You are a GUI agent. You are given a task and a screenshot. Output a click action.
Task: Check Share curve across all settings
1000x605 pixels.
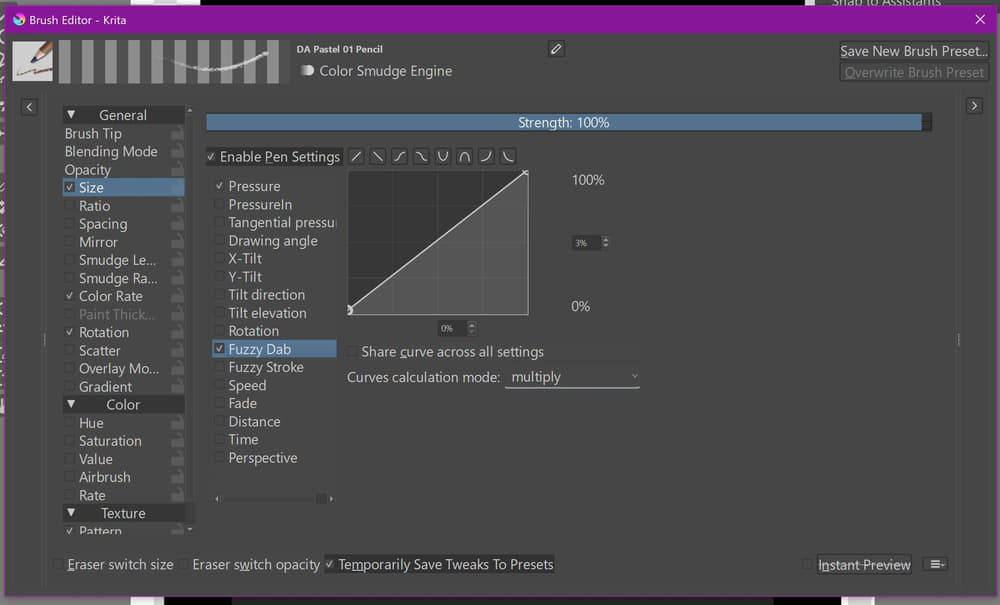click(352, 352)
